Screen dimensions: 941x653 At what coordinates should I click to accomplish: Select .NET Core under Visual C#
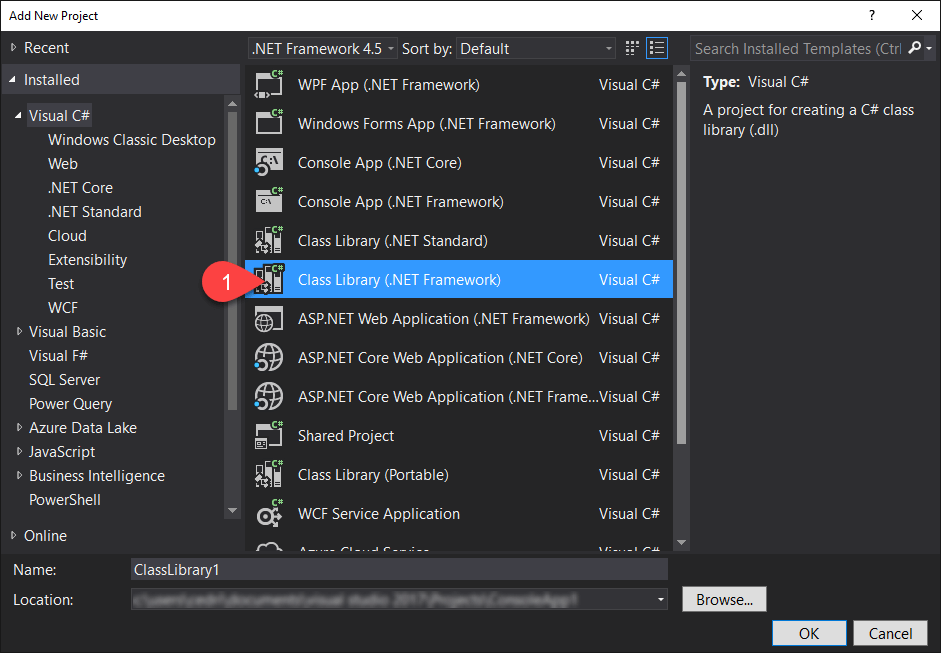point(80,187)
